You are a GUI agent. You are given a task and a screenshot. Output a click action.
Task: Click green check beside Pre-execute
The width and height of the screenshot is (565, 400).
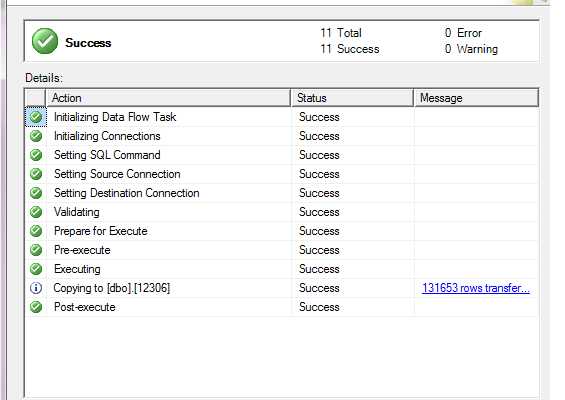click(x=36, y=250)
